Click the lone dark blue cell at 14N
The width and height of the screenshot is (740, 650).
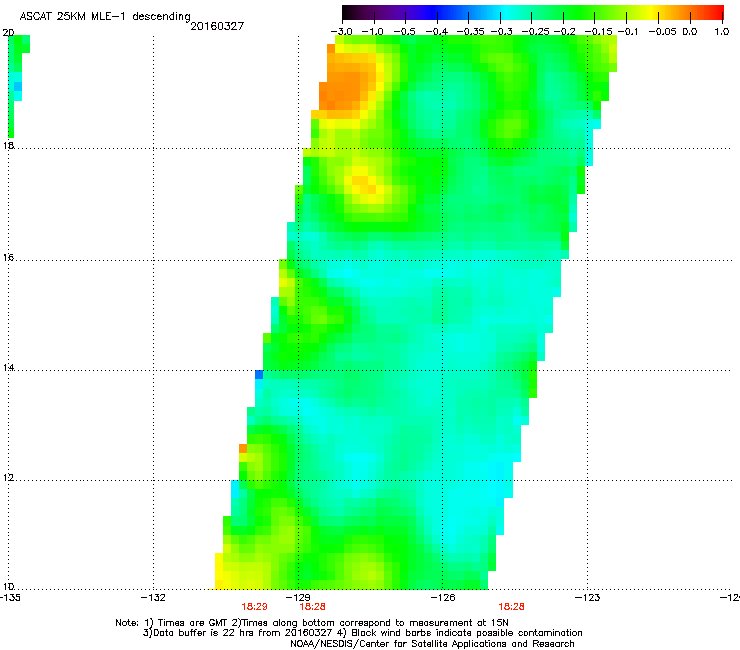coord(259,375)
